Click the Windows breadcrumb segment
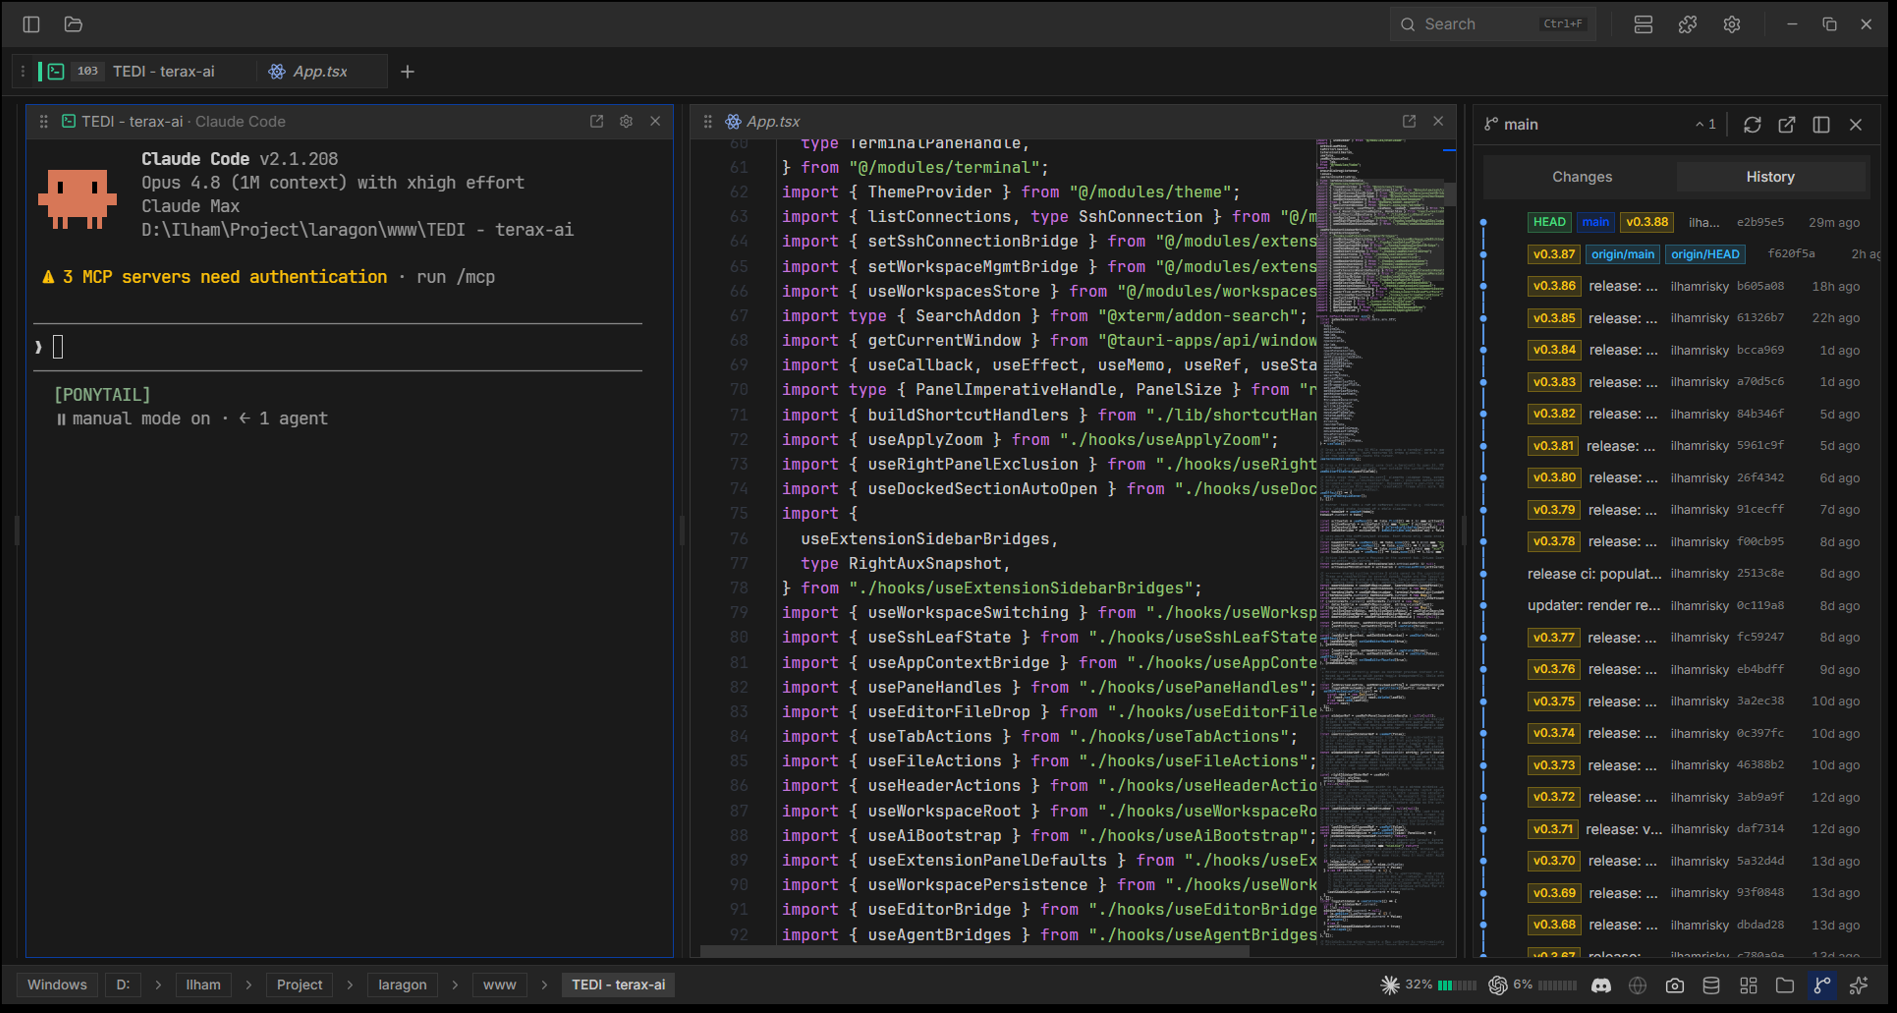1897x1013 pixels. (x=57, y=985)
